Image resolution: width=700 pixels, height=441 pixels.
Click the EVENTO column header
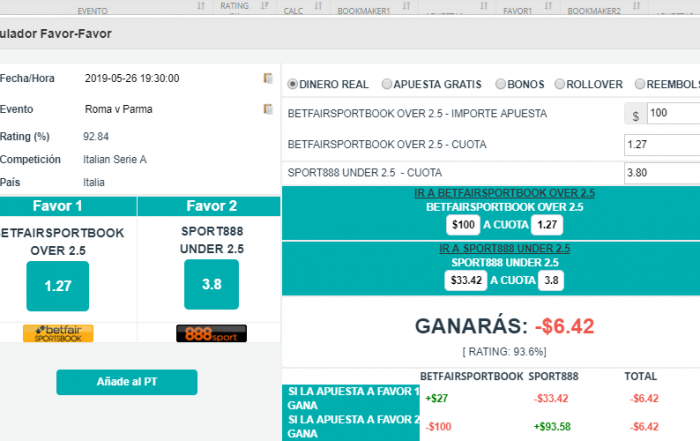click(x=92, y=11)
